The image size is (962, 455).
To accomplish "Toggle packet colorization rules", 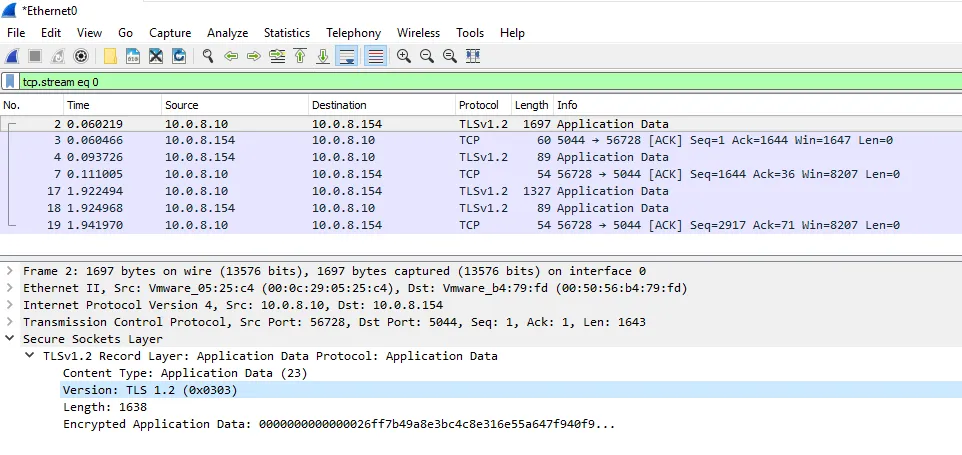I will click(375, 56).
